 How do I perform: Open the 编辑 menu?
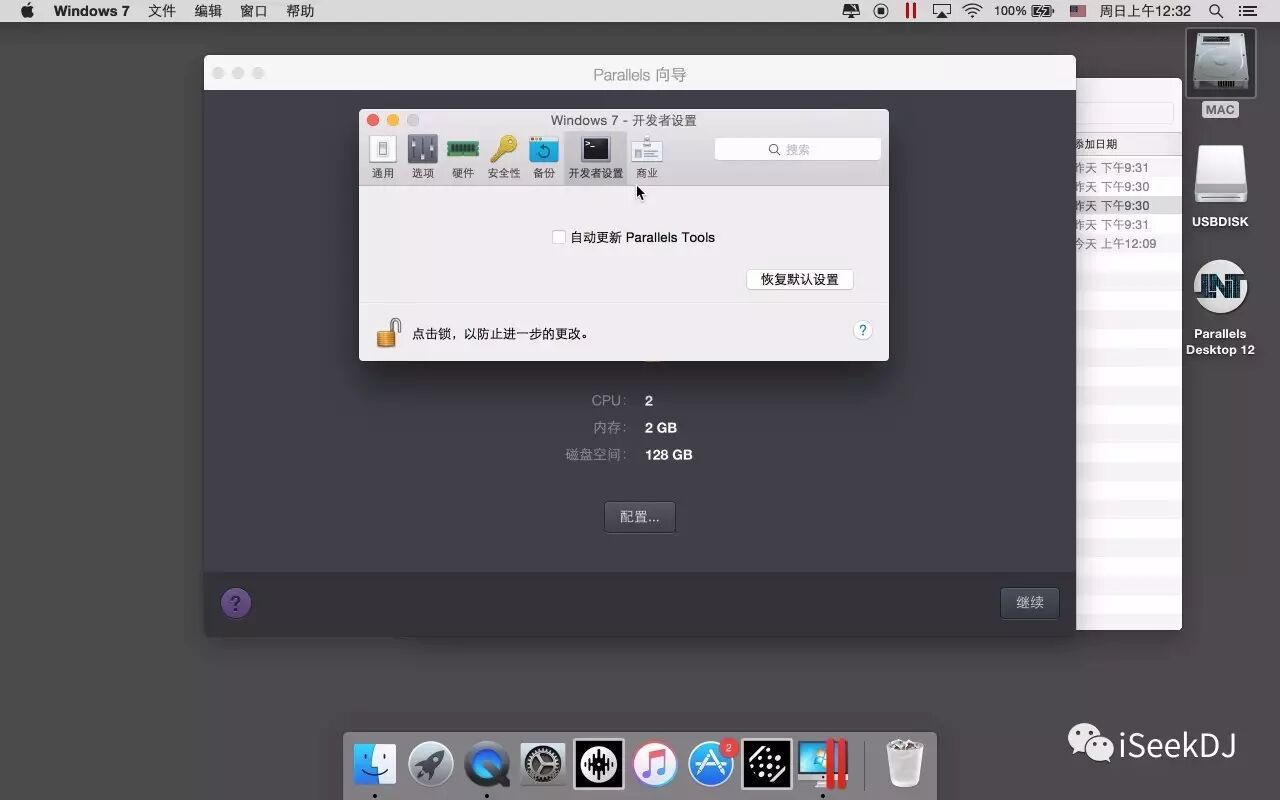pyautogui.click(x=208, y=11)
